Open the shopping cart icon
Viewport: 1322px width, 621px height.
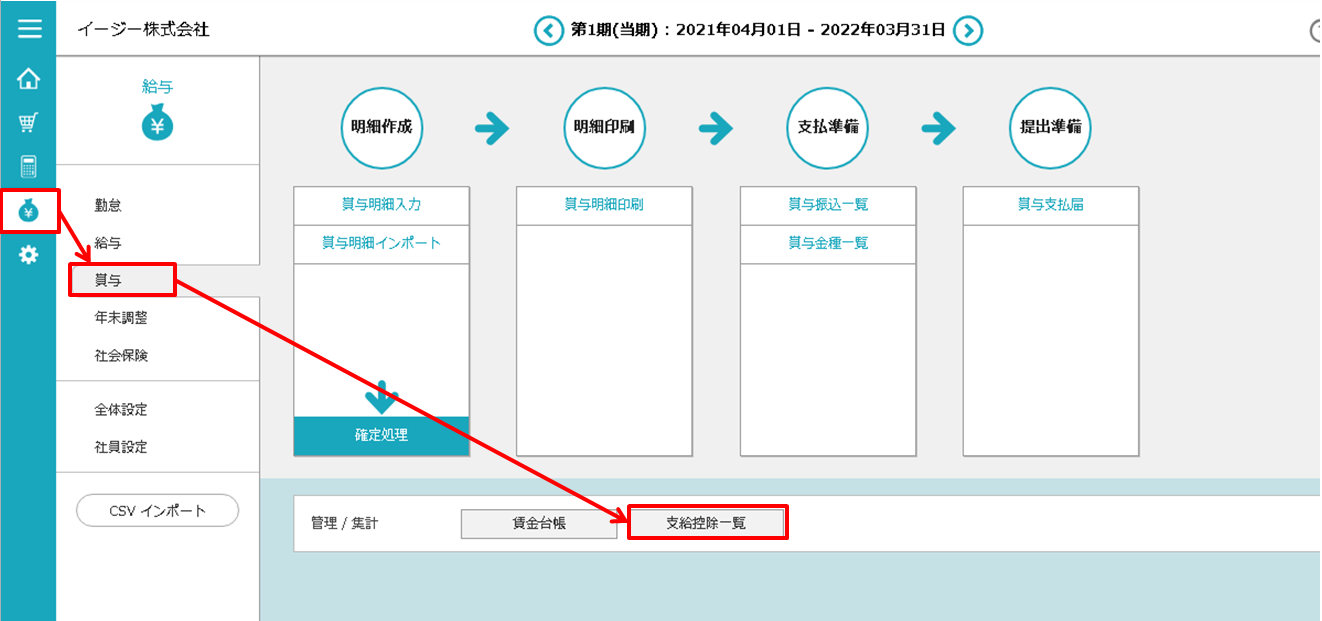29,123
